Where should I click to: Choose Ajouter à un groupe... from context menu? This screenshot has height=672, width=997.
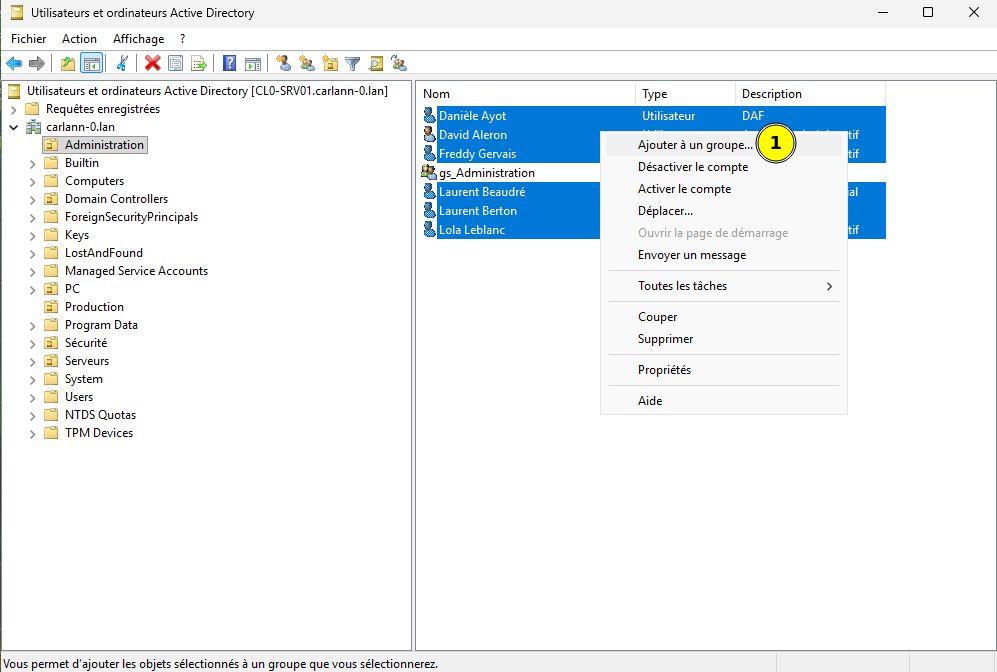coord(724,145)
